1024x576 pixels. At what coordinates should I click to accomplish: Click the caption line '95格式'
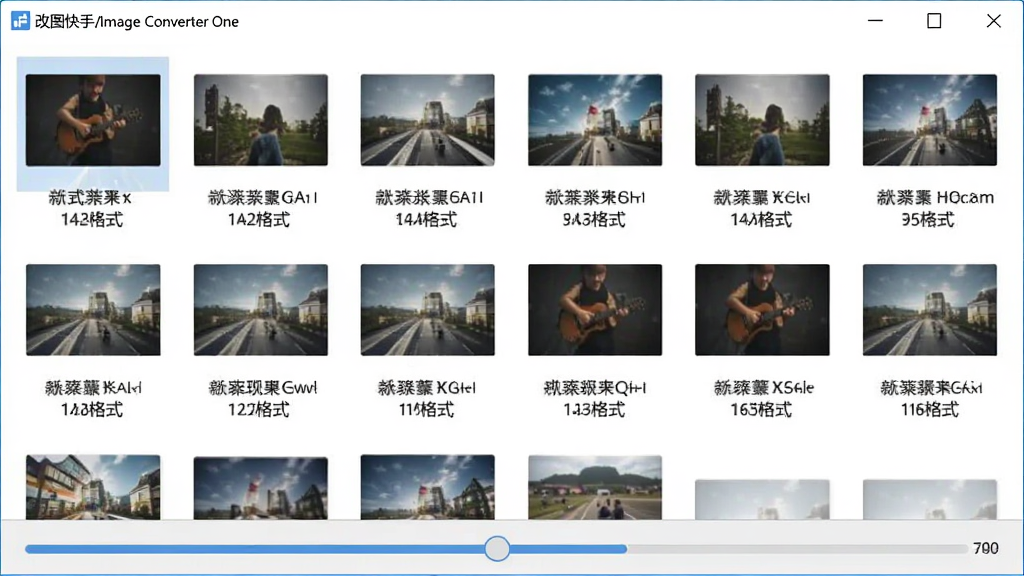coord(928,219)
